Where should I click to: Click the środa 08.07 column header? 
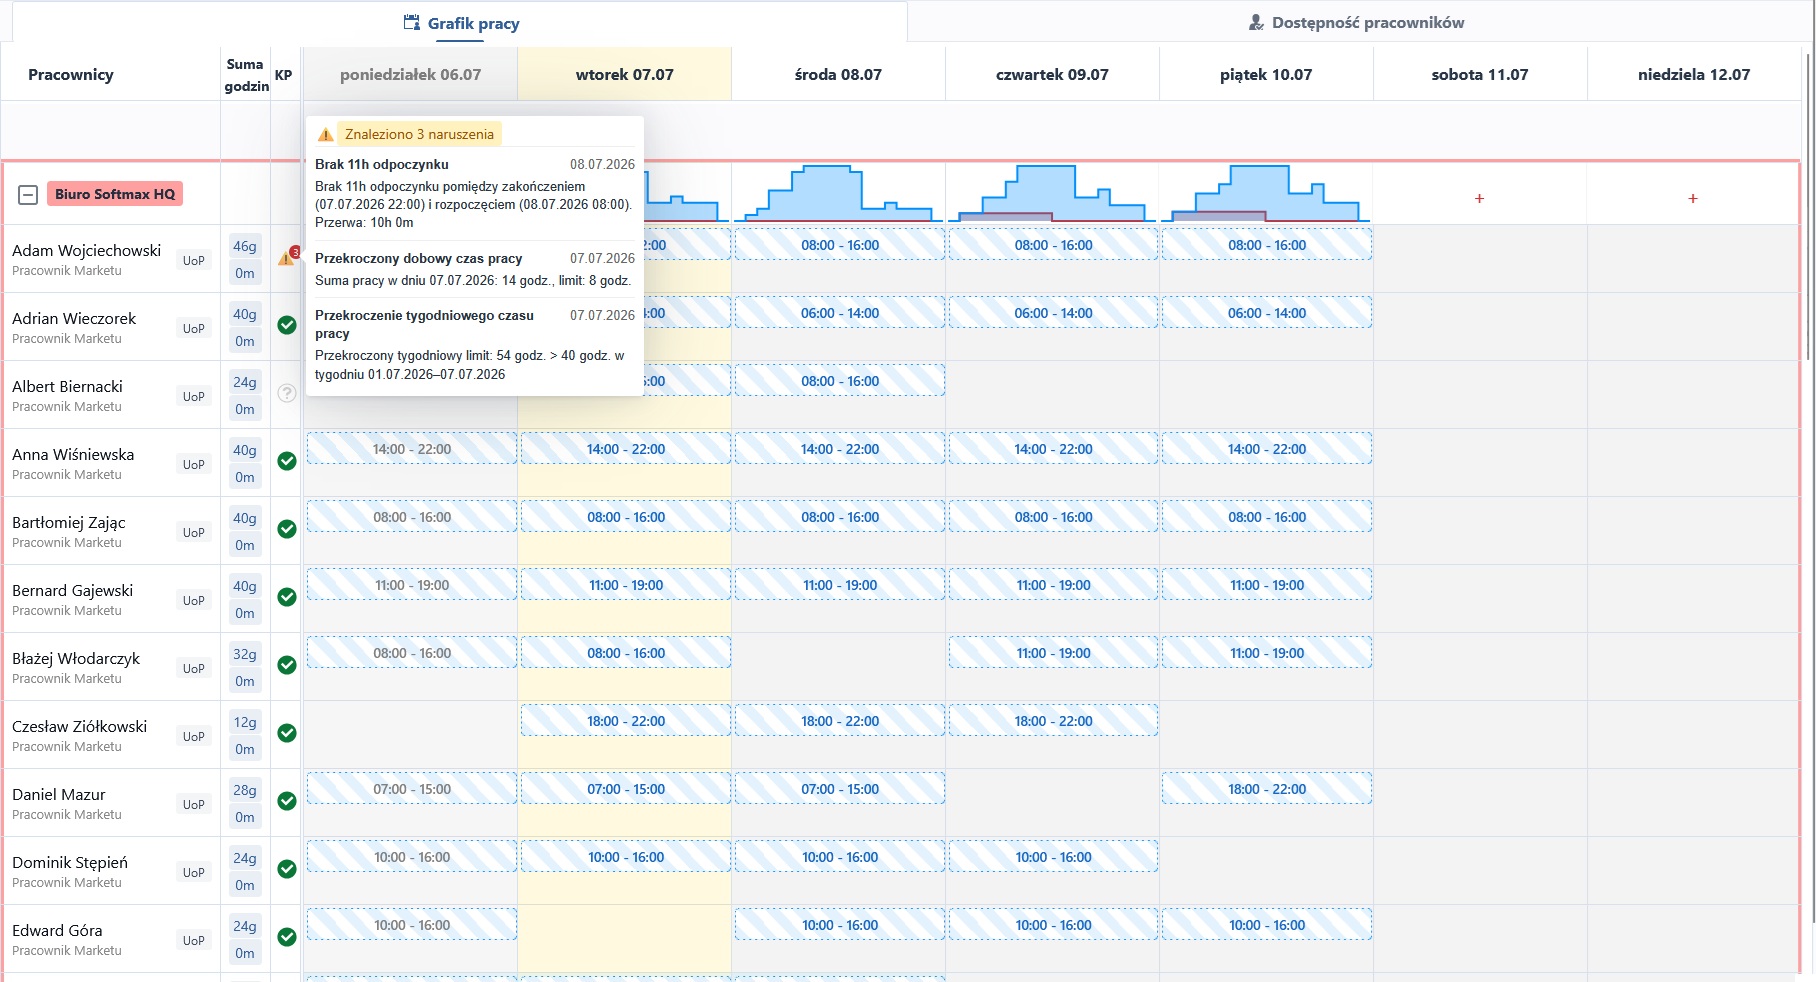click(838, 75)
